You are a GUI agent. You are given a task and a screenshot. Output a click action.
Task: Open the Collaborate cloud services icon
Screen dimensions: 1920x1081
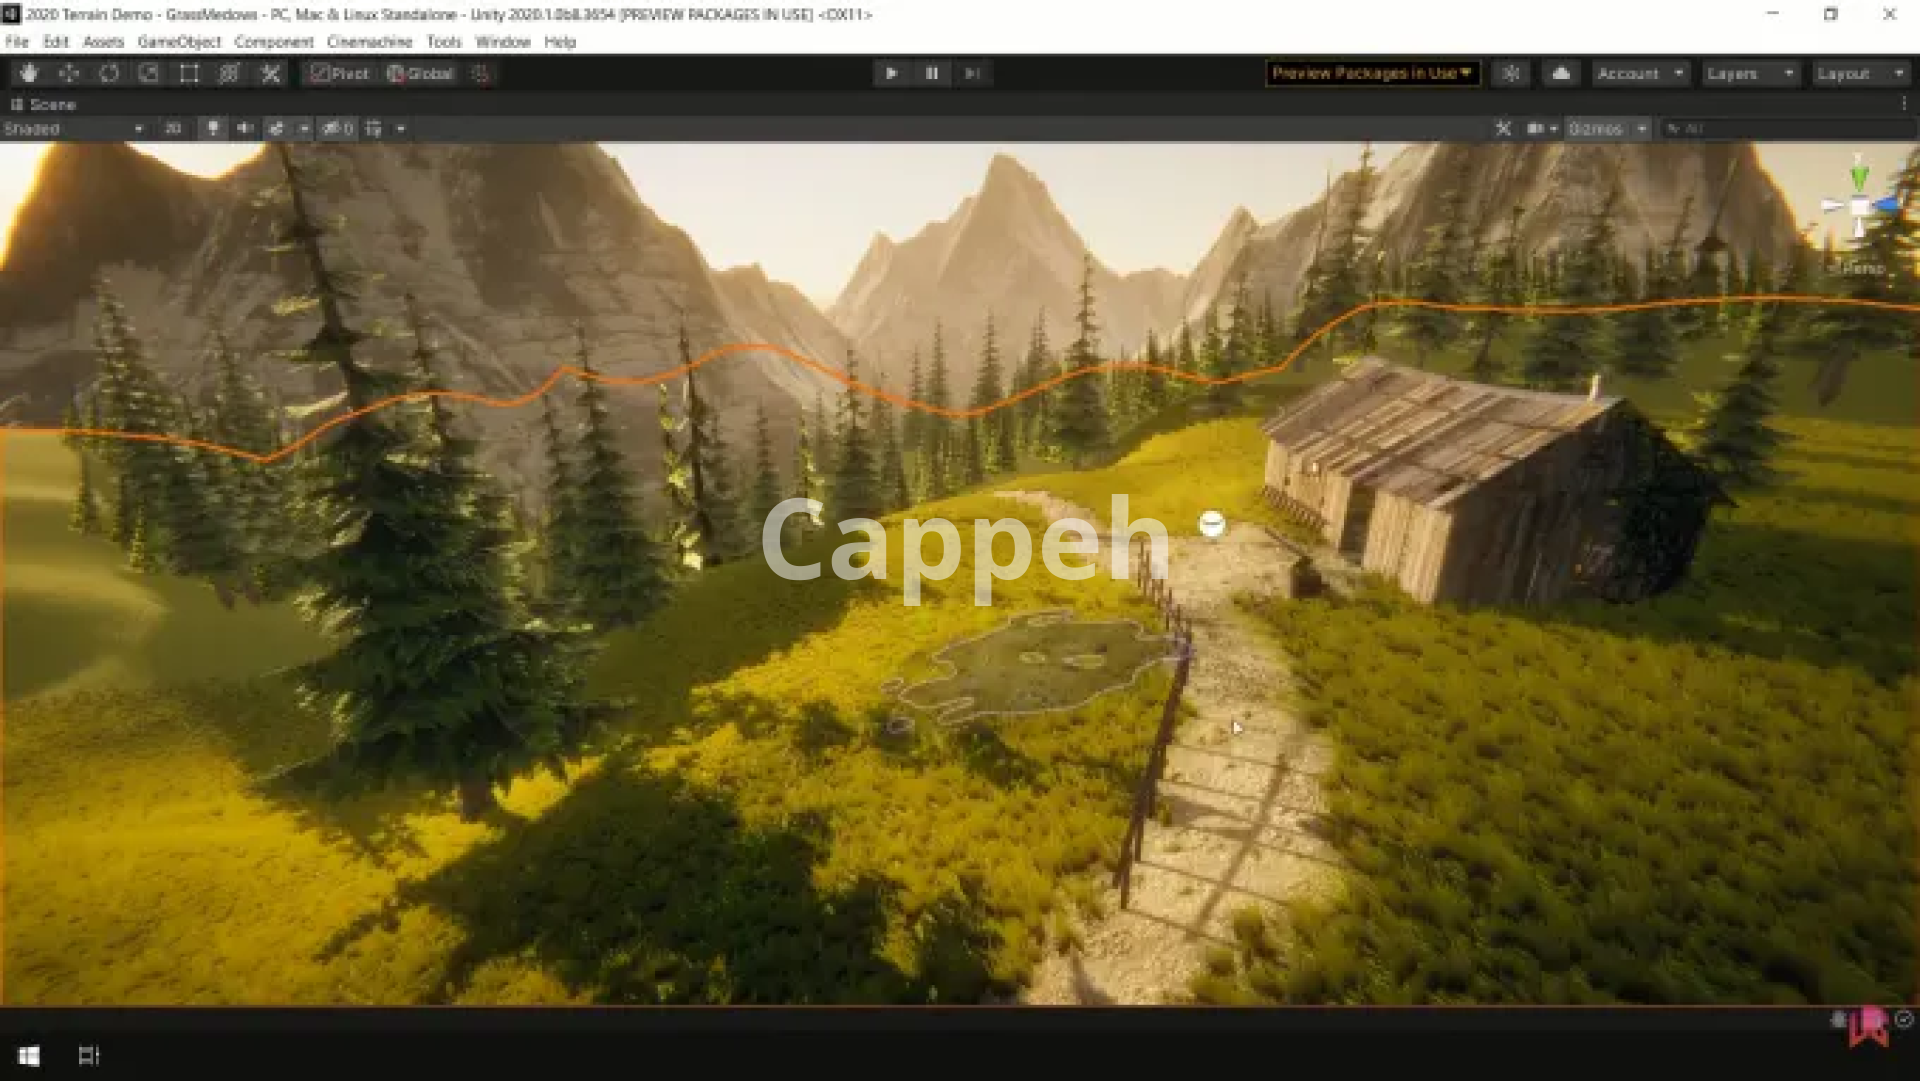[1560, 74]
